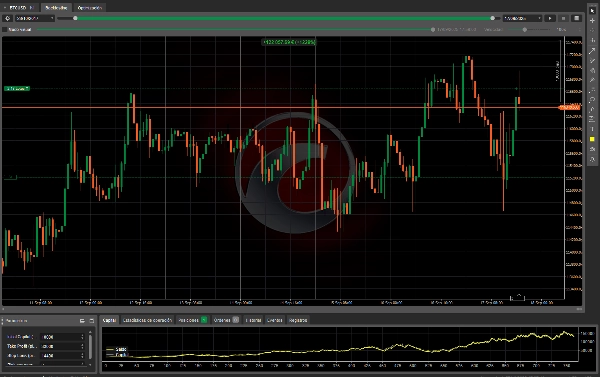600x377 pixels.
Task: Pick the yellow color swatch in drawing toolbar
Action: 592,139
